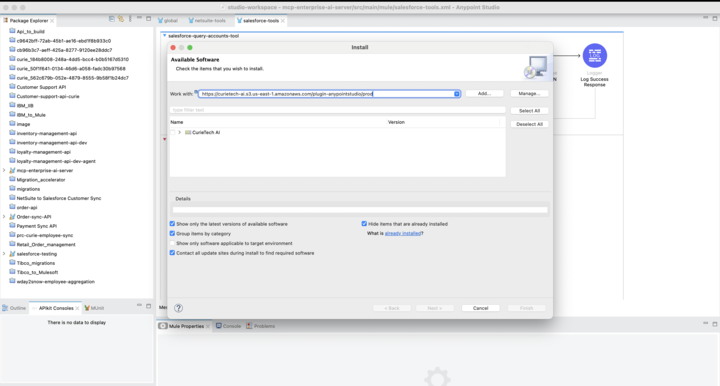Minimize the Package Explorer panel

click(x=139, y=18)
